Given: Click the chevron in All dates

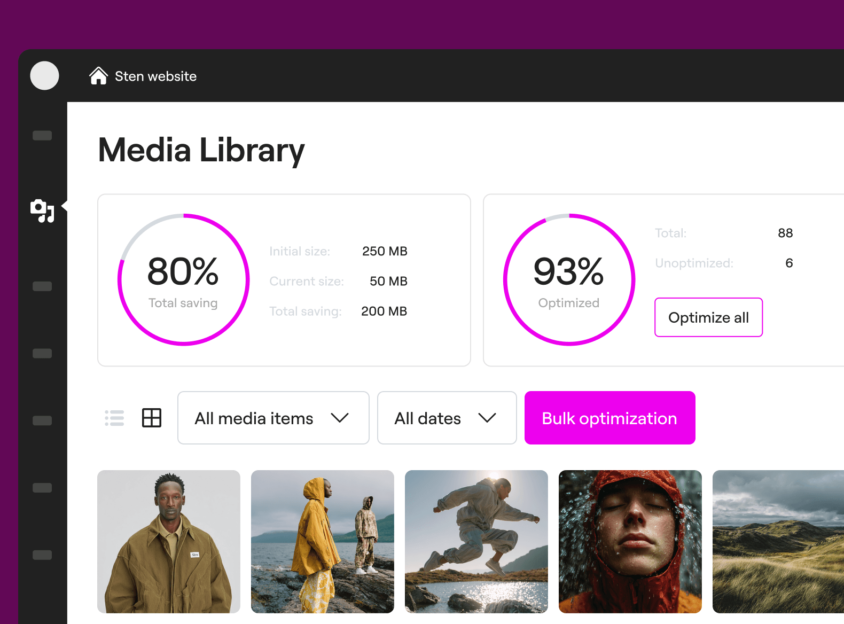Looking at the screenshot, I should click(487, 418).
